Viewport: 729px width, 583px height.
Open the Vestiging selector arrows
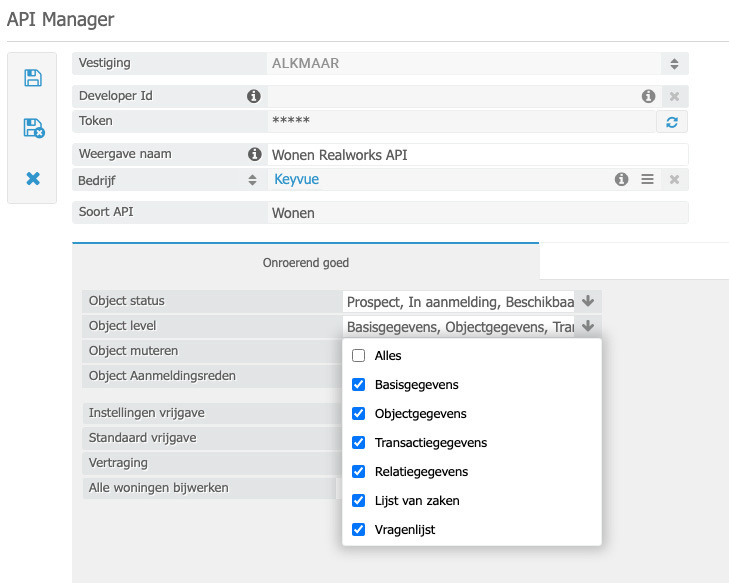pos(674,64)
